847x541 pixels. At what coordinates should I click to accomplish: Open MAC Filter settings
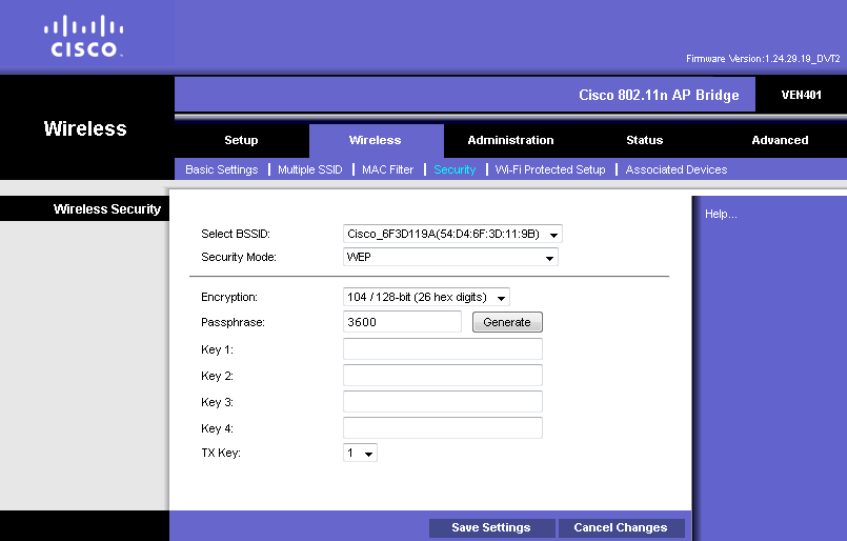click(387, 170)
